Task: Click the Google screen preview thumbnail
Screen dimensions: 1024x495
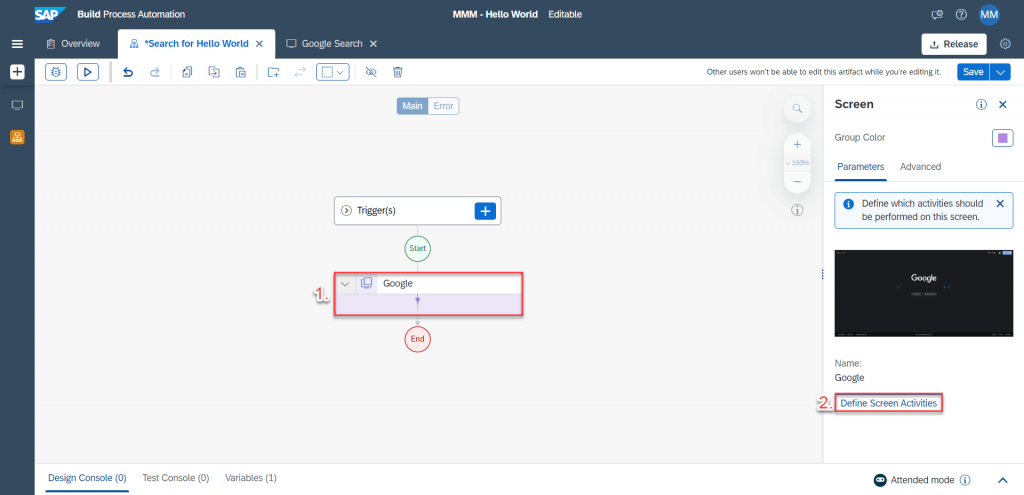Action: pos(923,294)
